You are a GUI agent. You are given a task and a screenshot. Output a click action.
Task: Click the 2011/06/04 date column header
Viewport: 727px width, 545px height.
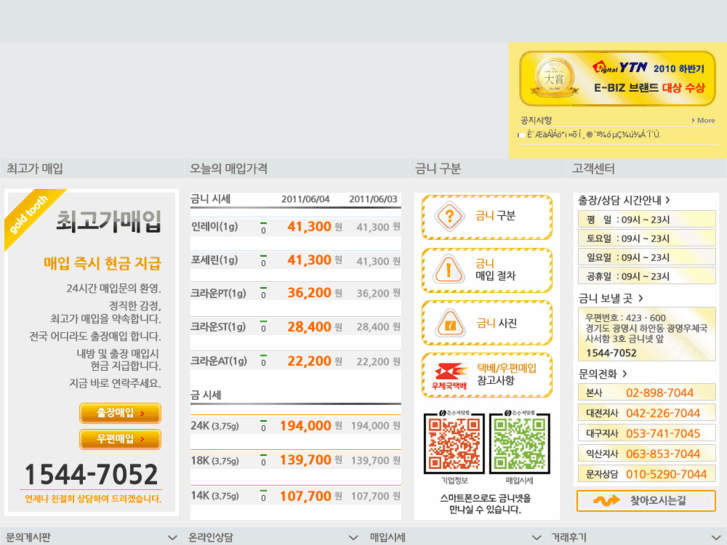(x=305, y=199)
